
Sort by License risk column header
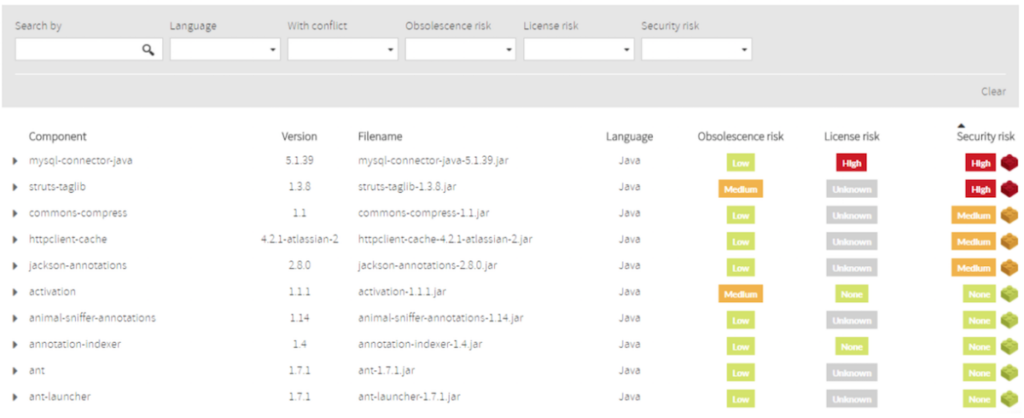coord(852,137)
